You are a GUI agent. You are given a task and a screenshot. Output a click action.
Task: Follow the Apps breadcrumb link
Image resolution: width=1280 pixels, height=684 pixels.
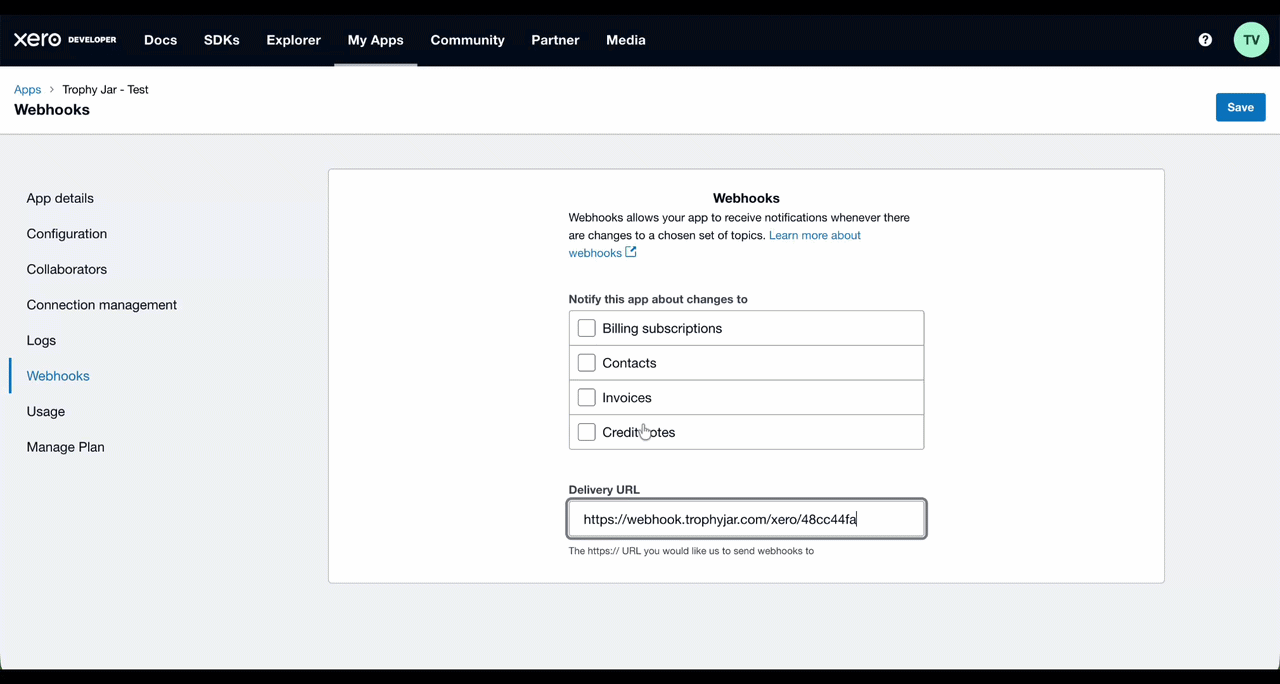coord(28,90)
